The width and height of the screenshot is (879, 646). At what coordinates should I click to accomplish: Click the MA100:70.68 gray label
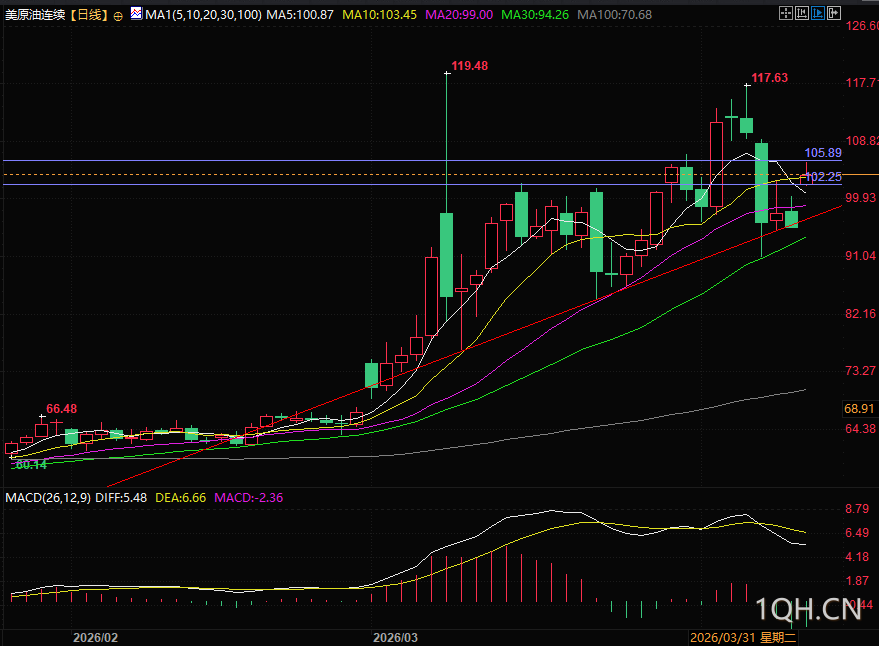pyautogui.click(x=614, y=15)
